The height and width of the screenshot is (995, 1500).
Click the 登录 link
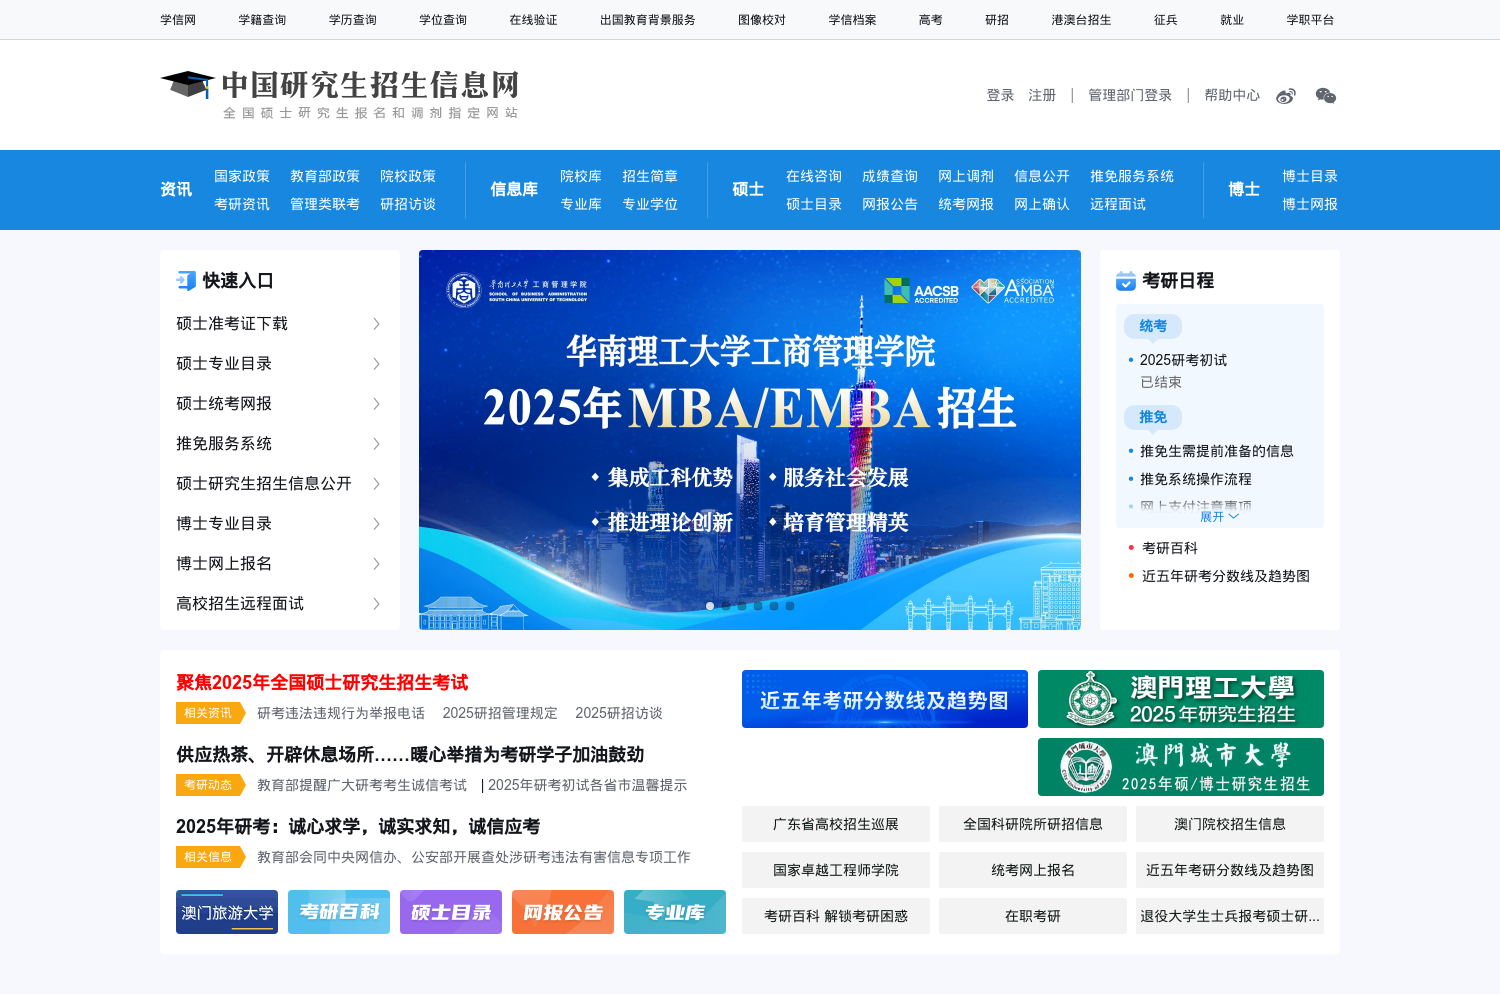pos(1000,96)
